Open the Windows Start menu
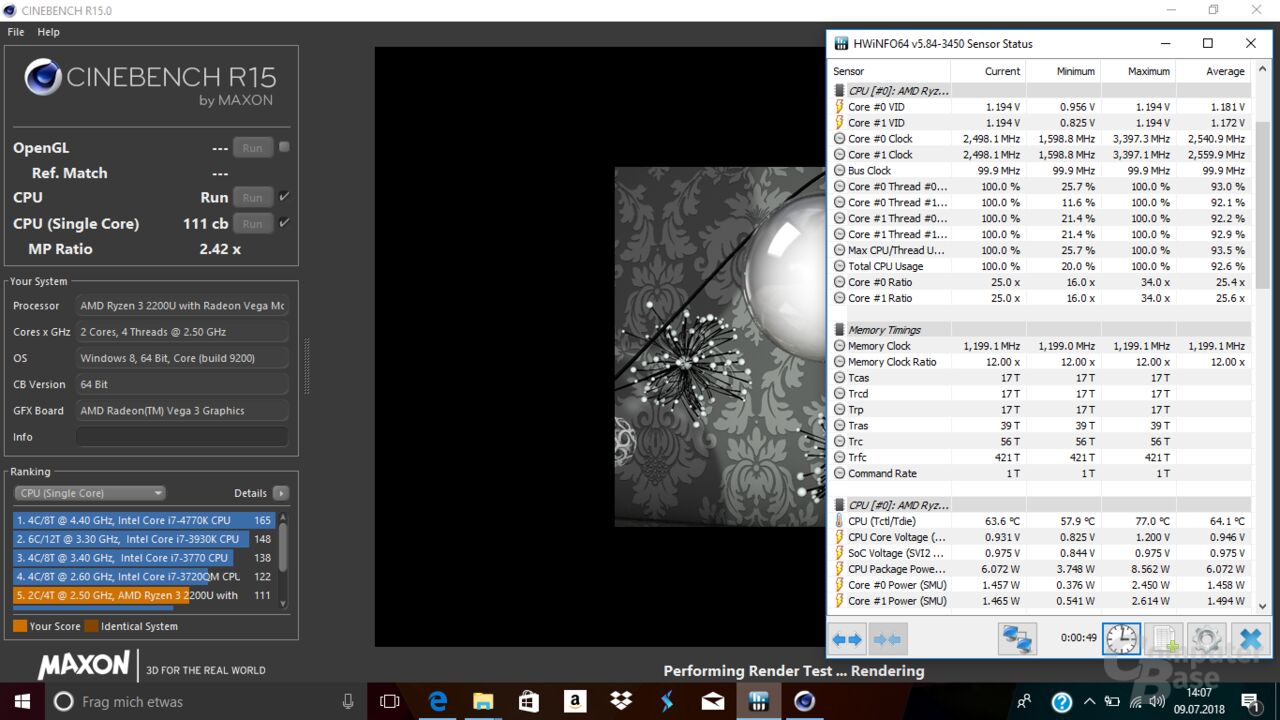Image resolution: width=1280 pixels, height=720 pixels. (x=22, y=701)
